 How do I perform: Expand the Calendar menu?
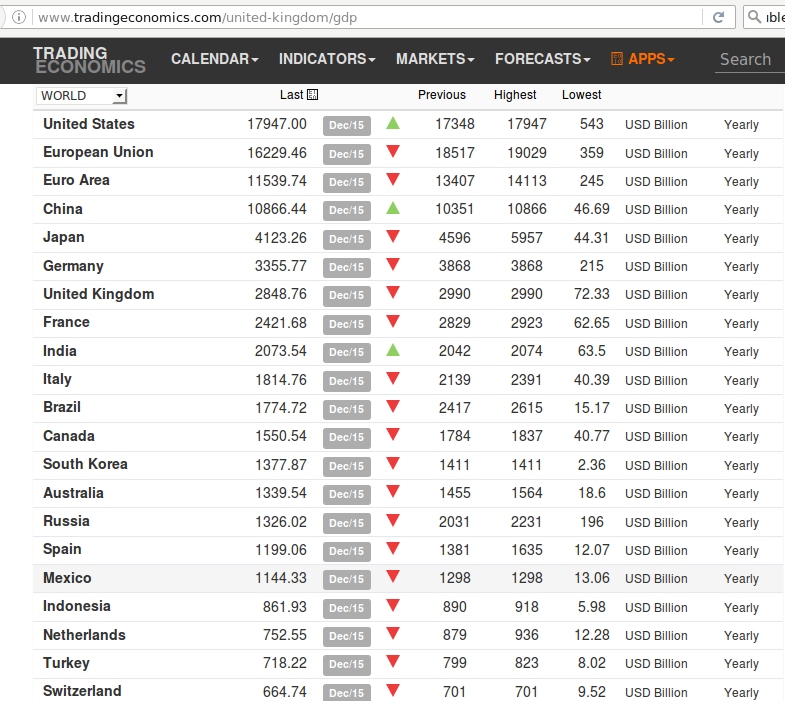[x=214, y=59]
